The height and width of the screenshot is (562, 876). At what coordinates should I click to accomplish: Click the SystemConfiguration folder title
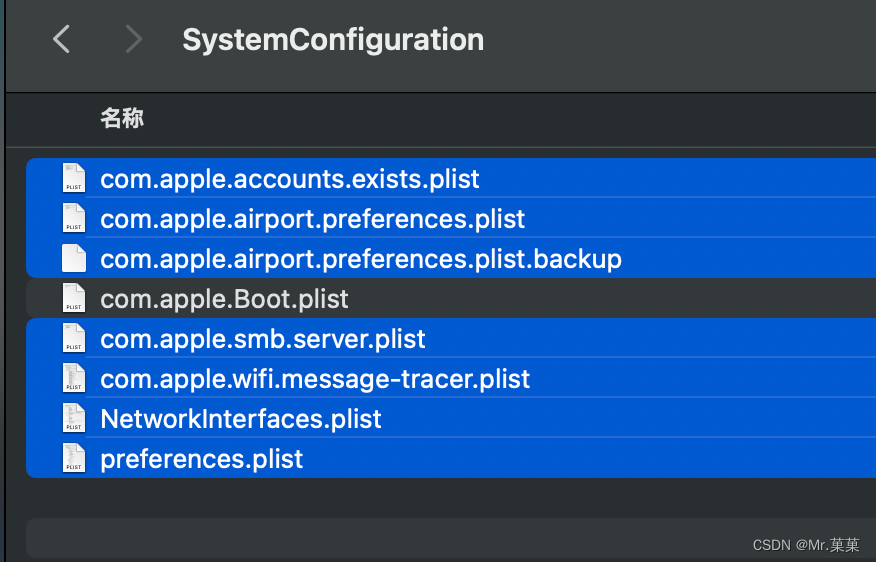tap(333, 40)
